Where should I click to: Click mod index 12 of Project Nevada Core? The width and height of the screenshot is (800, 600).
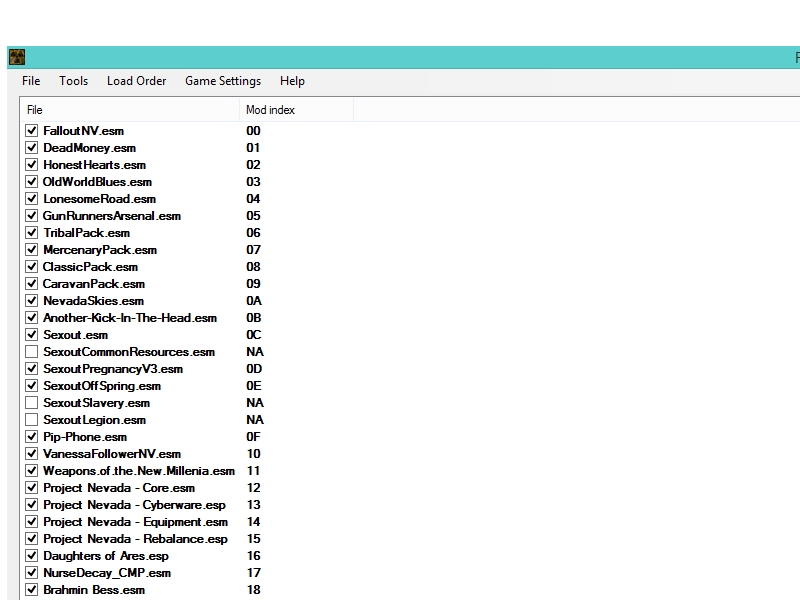254,488
